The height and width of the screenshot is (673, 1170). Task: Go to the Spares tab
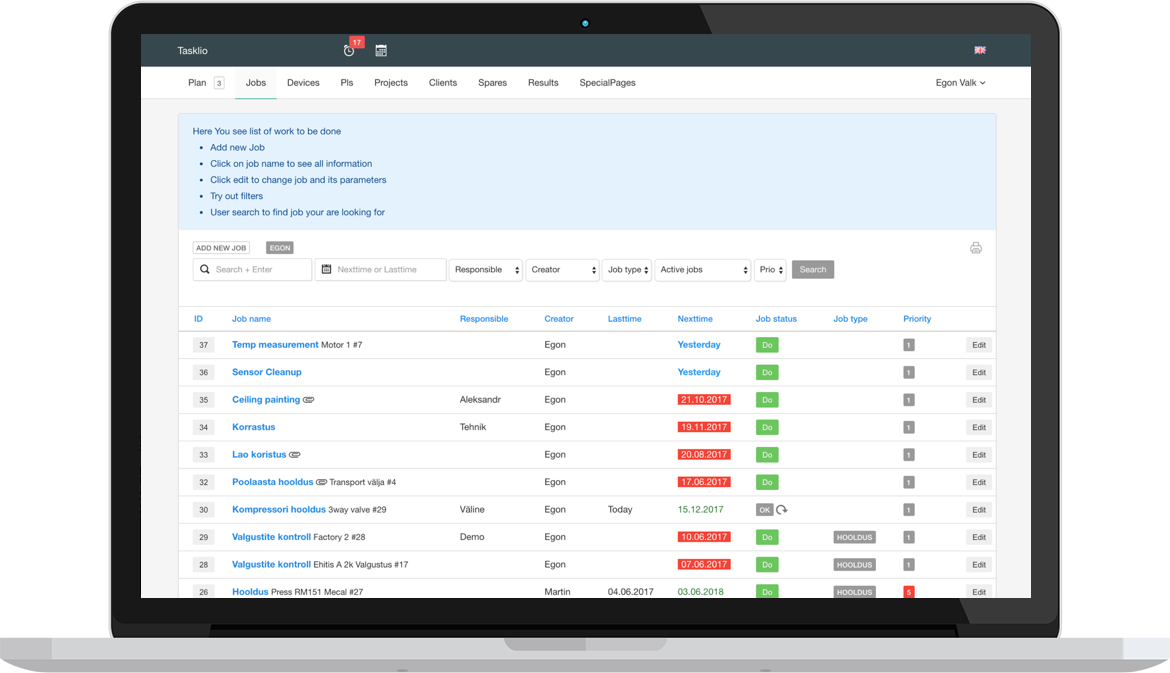tap(492, 83)
